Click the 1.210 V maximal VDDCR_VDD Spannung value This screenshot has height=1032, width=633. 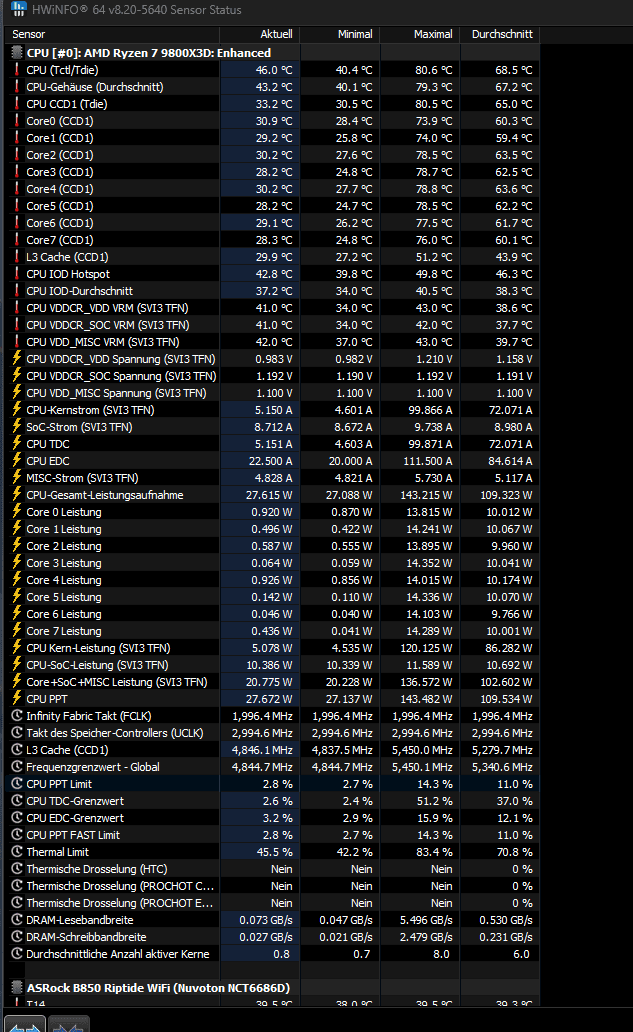pos(434,359)
